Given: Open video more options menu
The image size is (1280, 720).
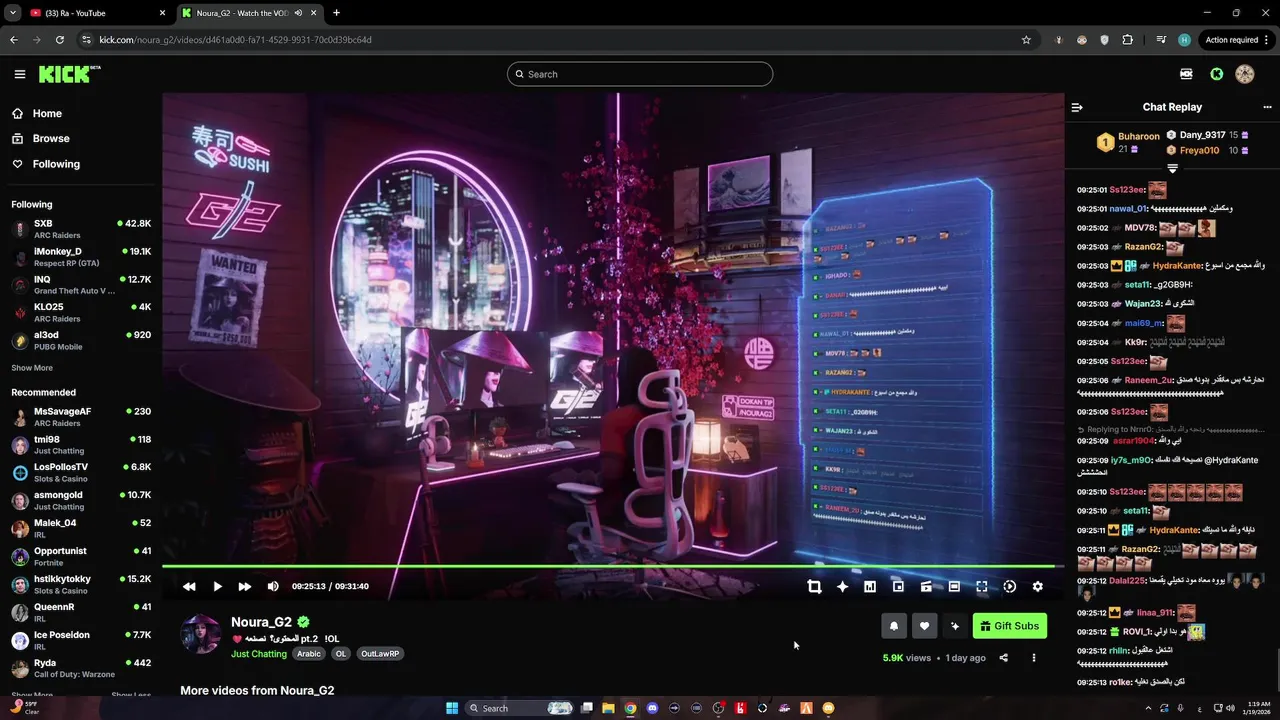Looking at the screenshot, I should [x=1034, y=658].
